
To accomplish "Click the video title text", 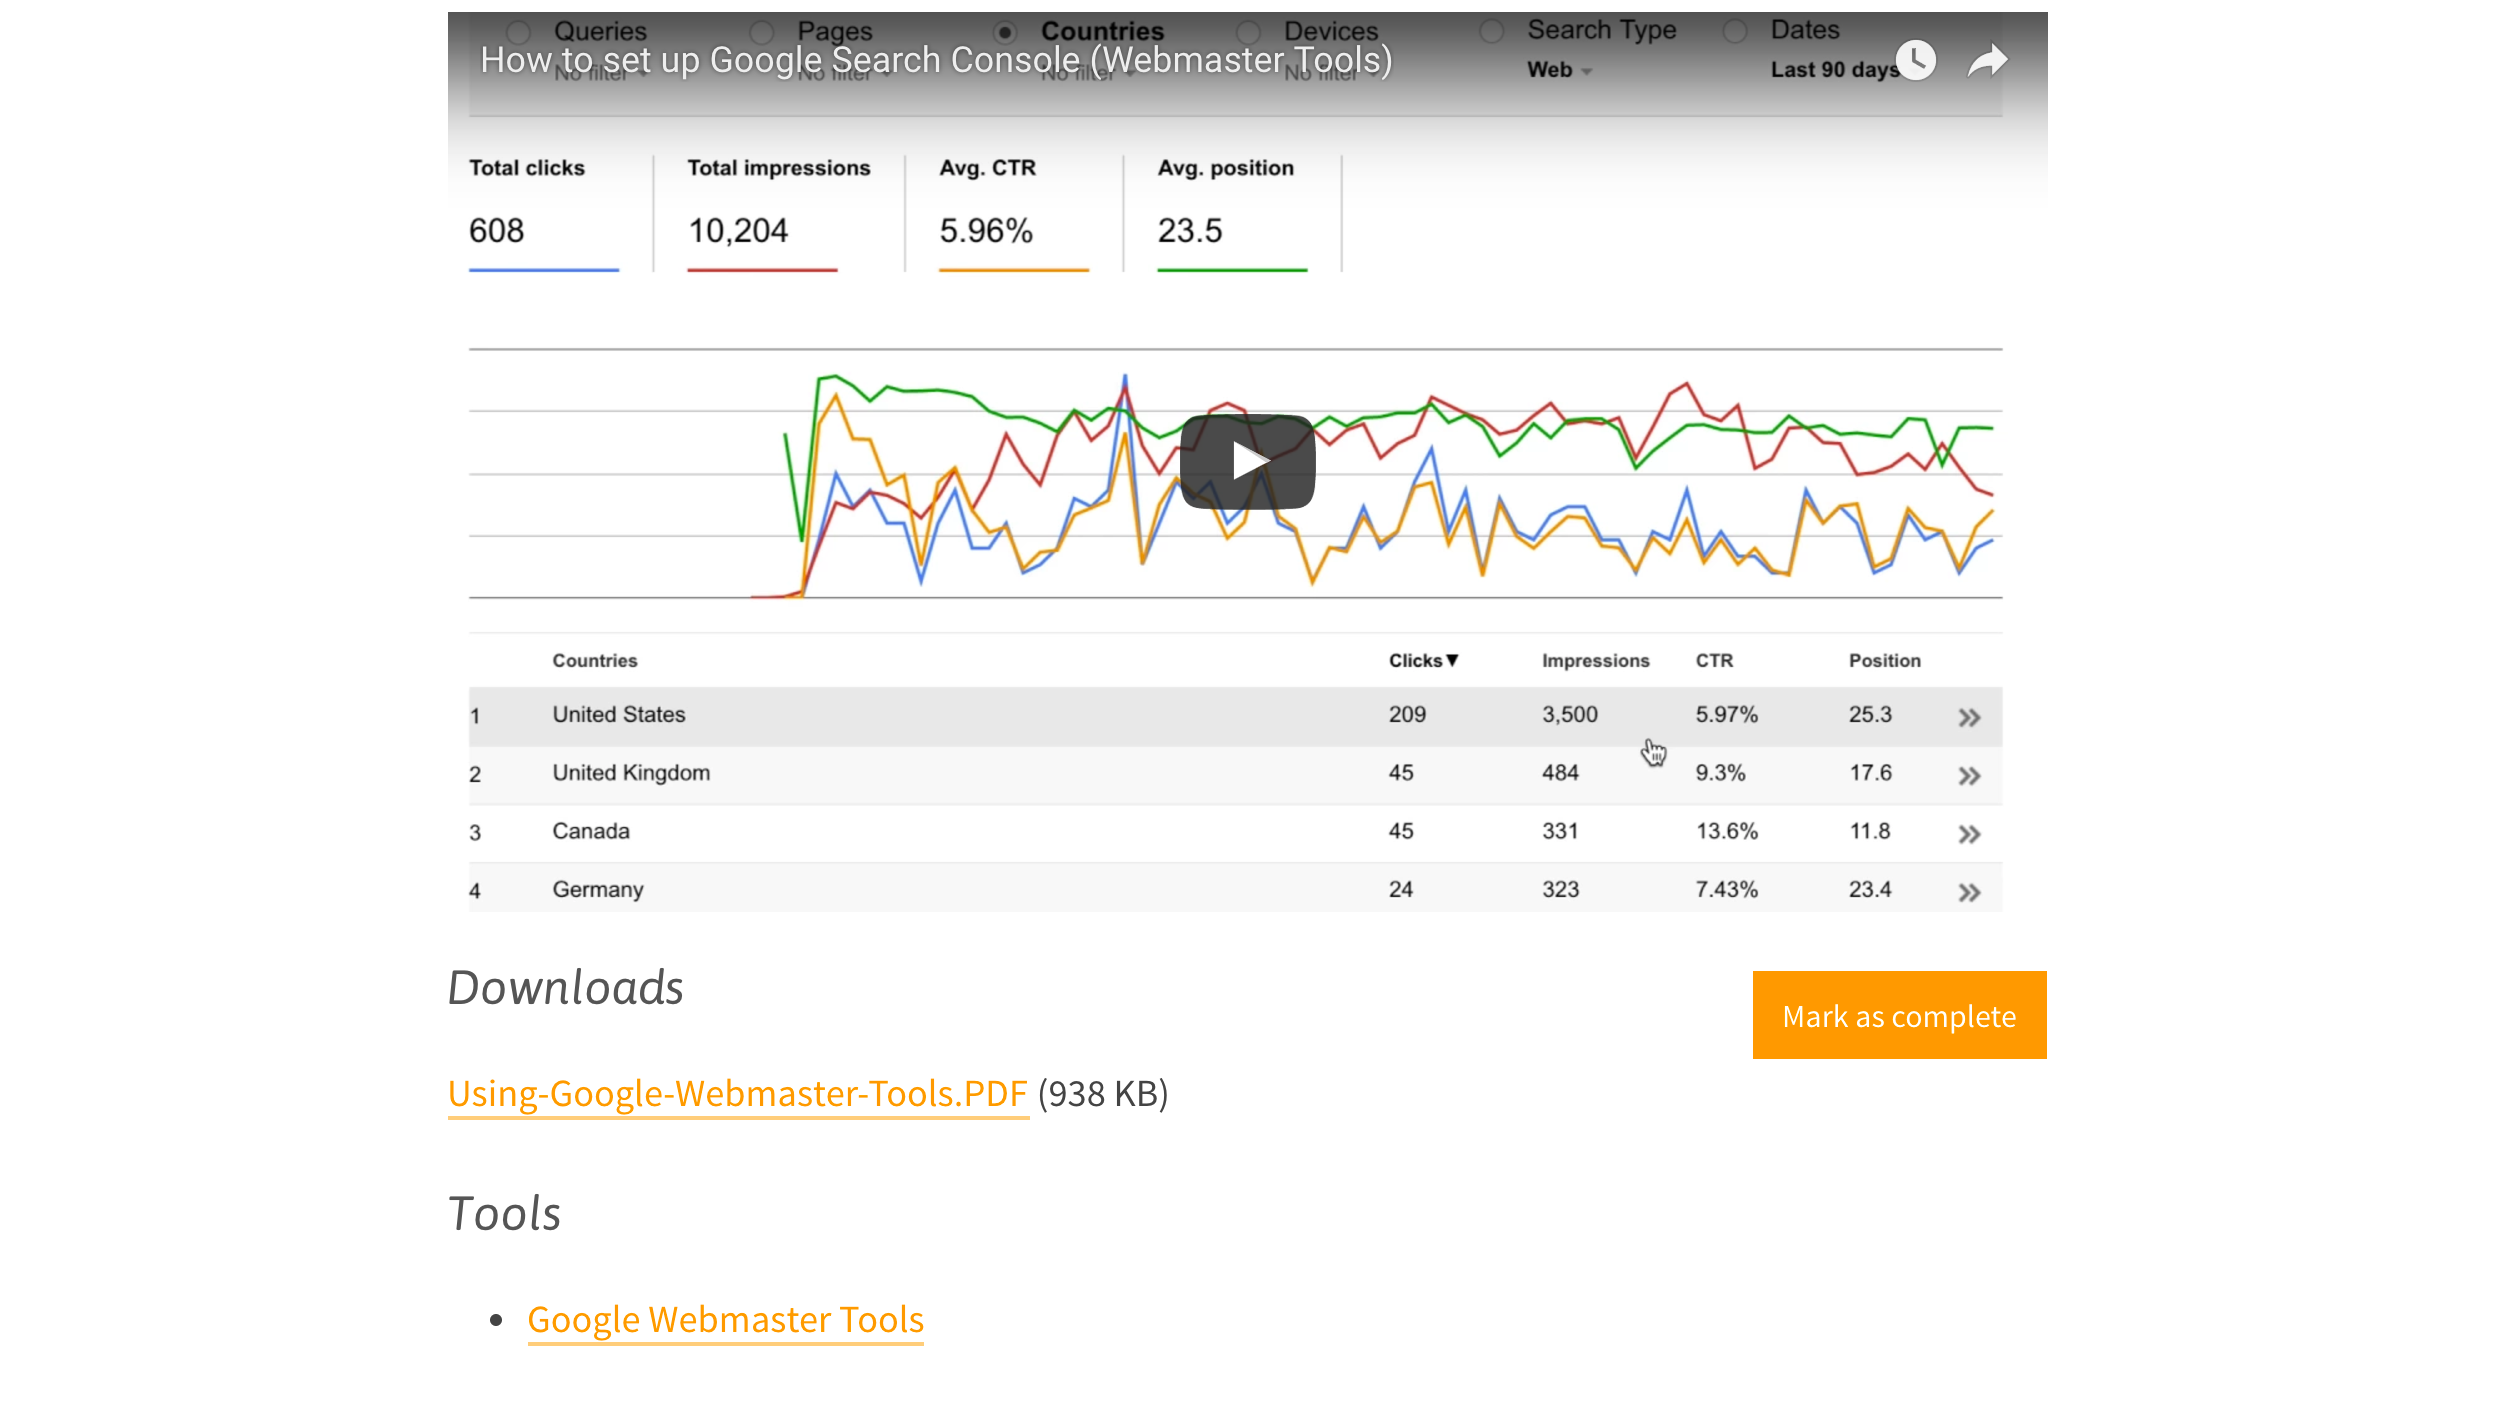I will coord(935,60).
